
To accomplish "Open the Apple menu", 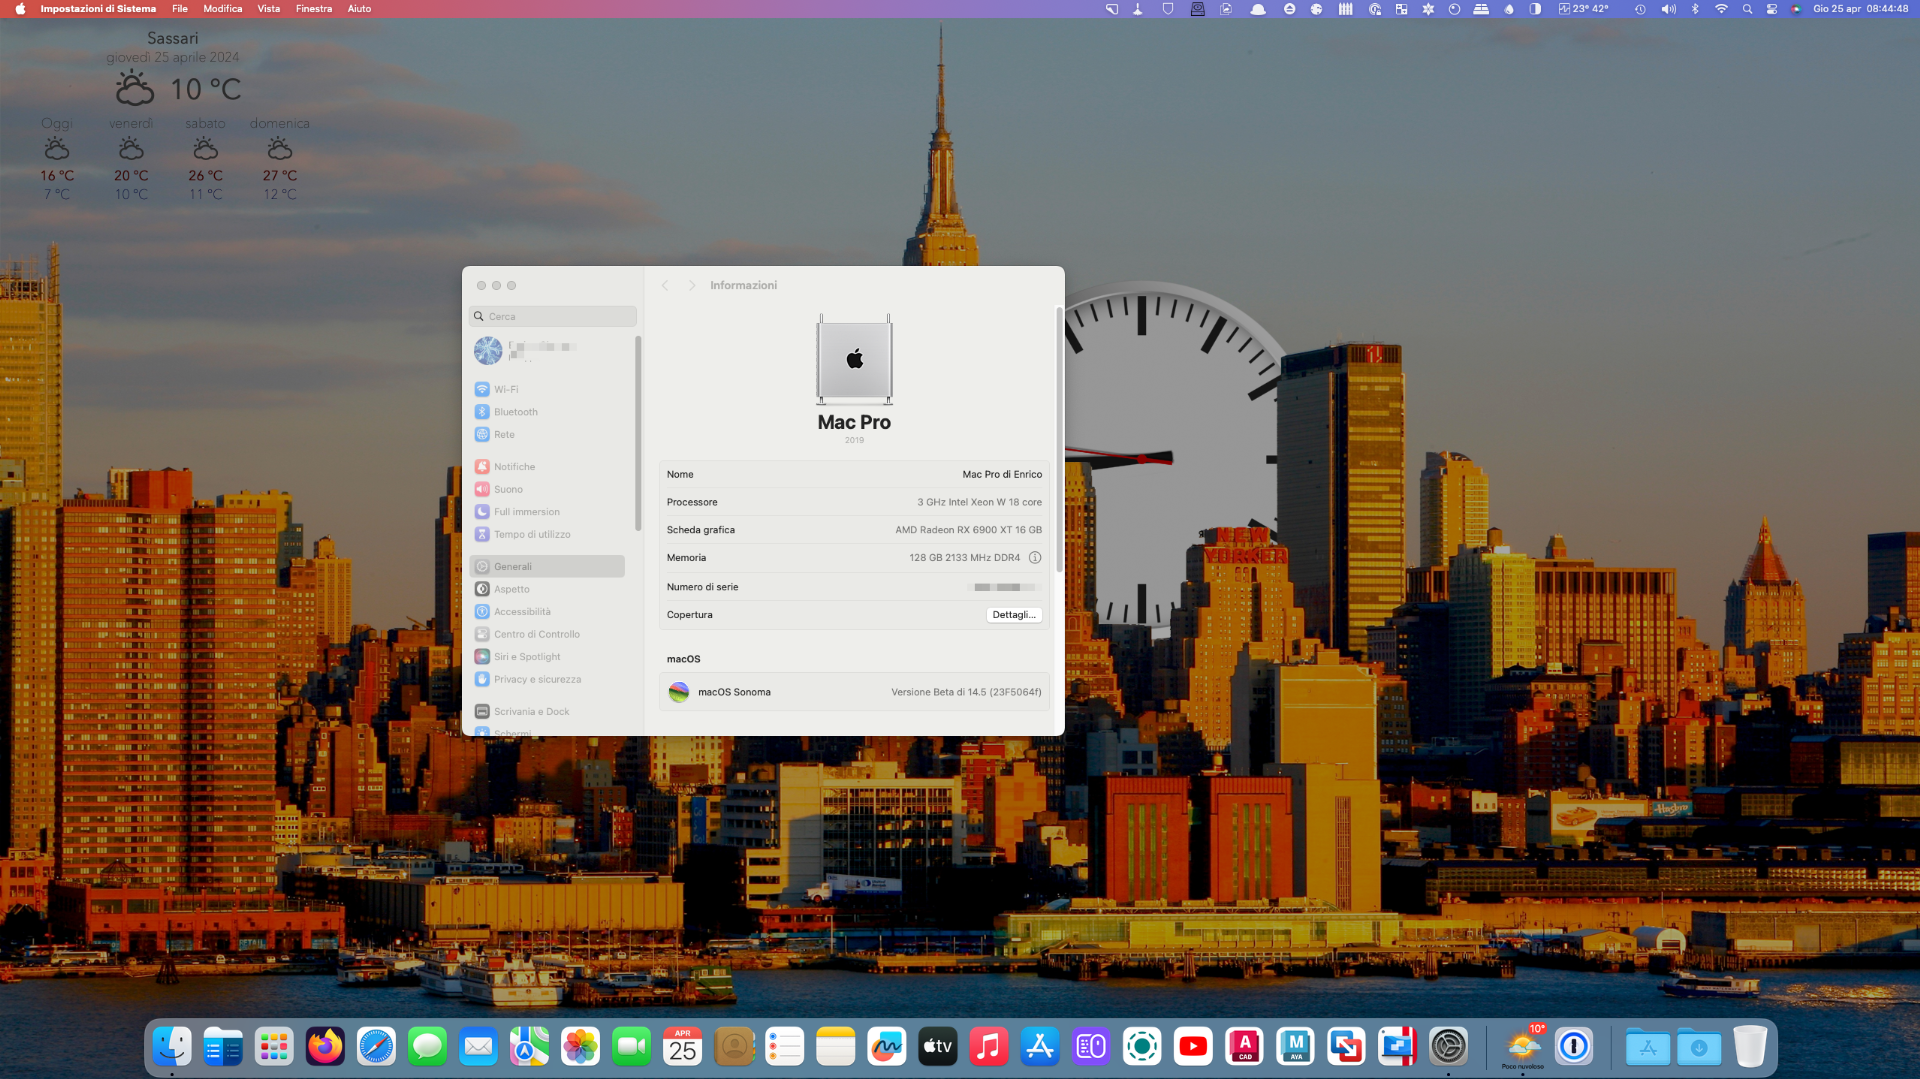I will (x=20, y=9).
